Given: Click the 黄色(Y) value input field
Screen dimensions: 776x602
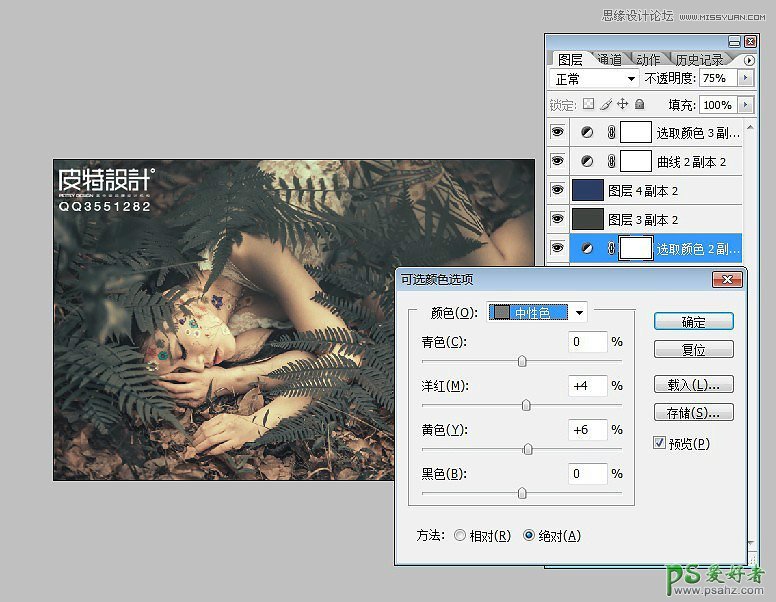Looking at the screenshot, I should 588,430.
